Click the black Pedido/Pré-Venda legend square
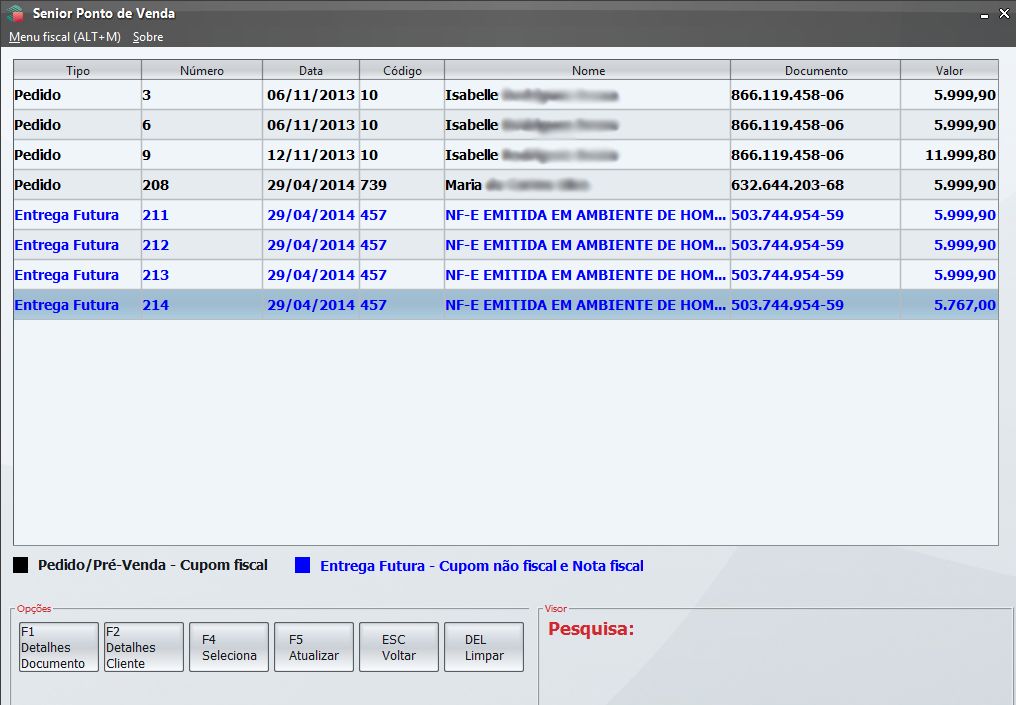Screen dimensions: 1016x705 (x=21, y=565)
